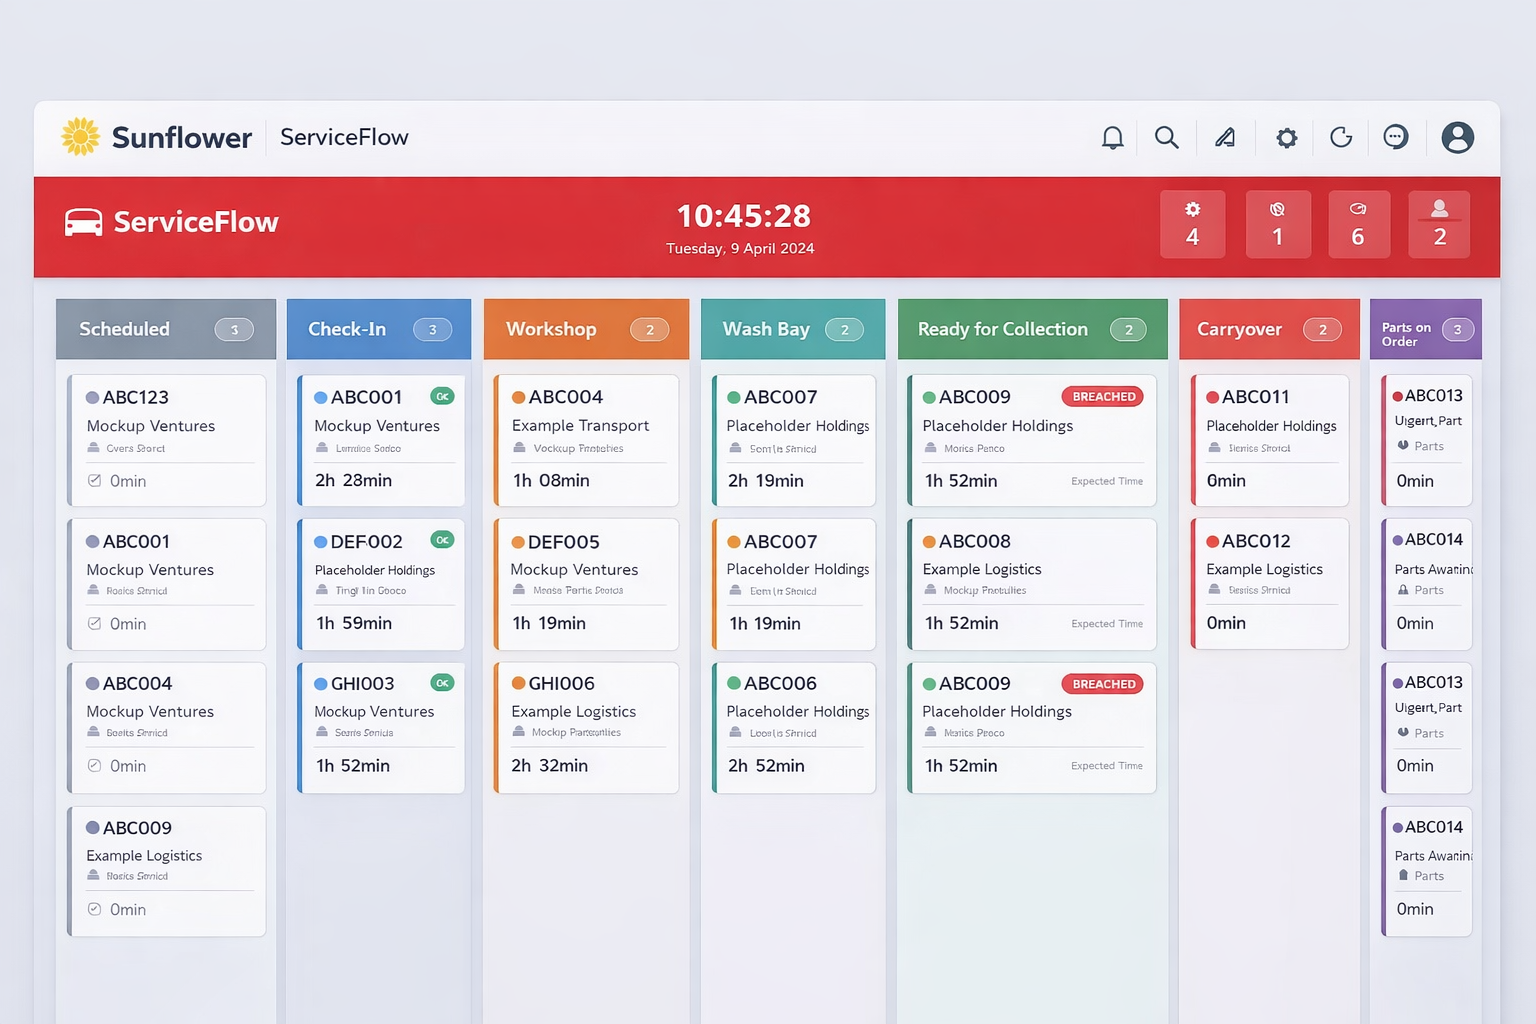Open the chat messages icon
1536x1024 pixels.
(1396, 137)
